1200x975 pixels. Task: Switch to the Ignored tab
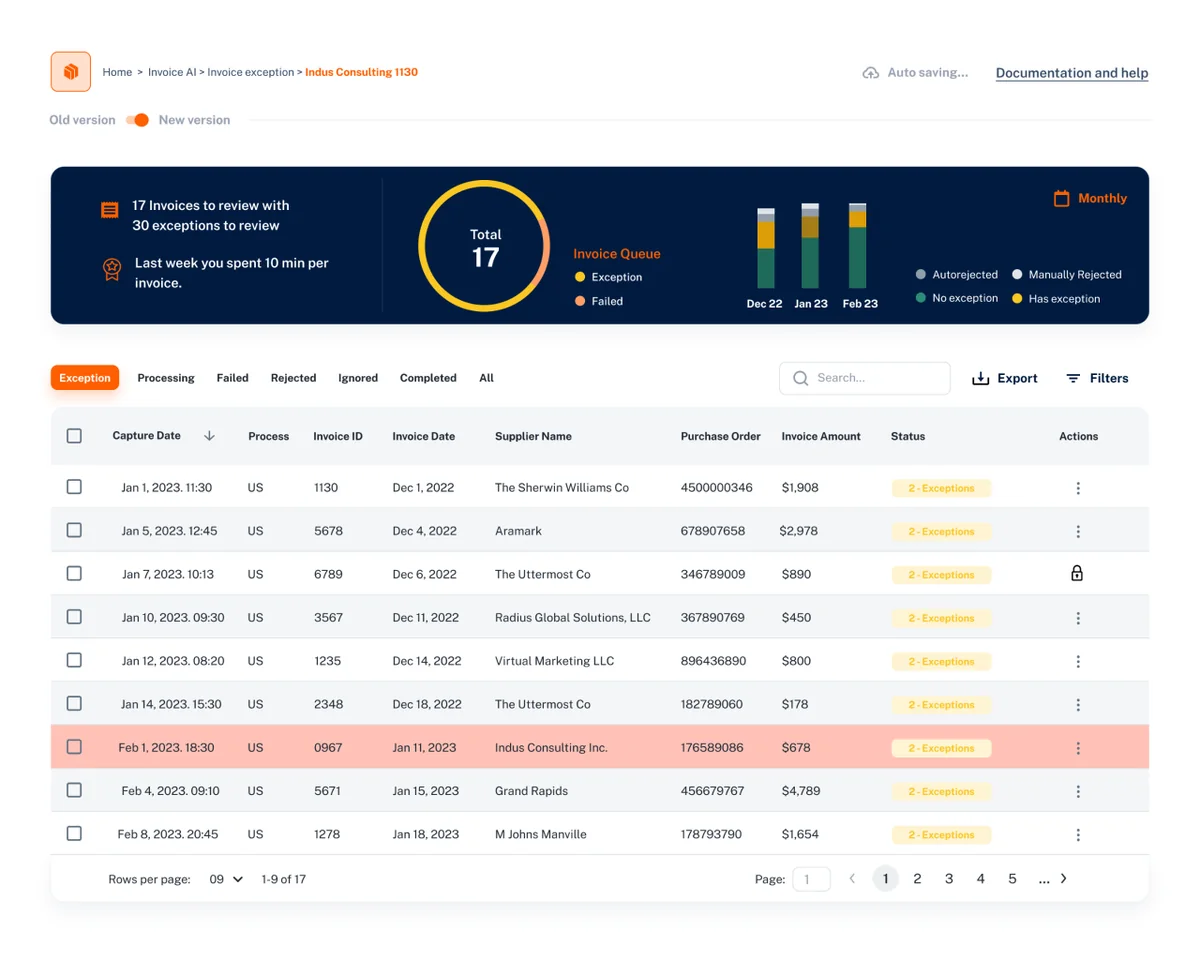[x=358, y=378]
